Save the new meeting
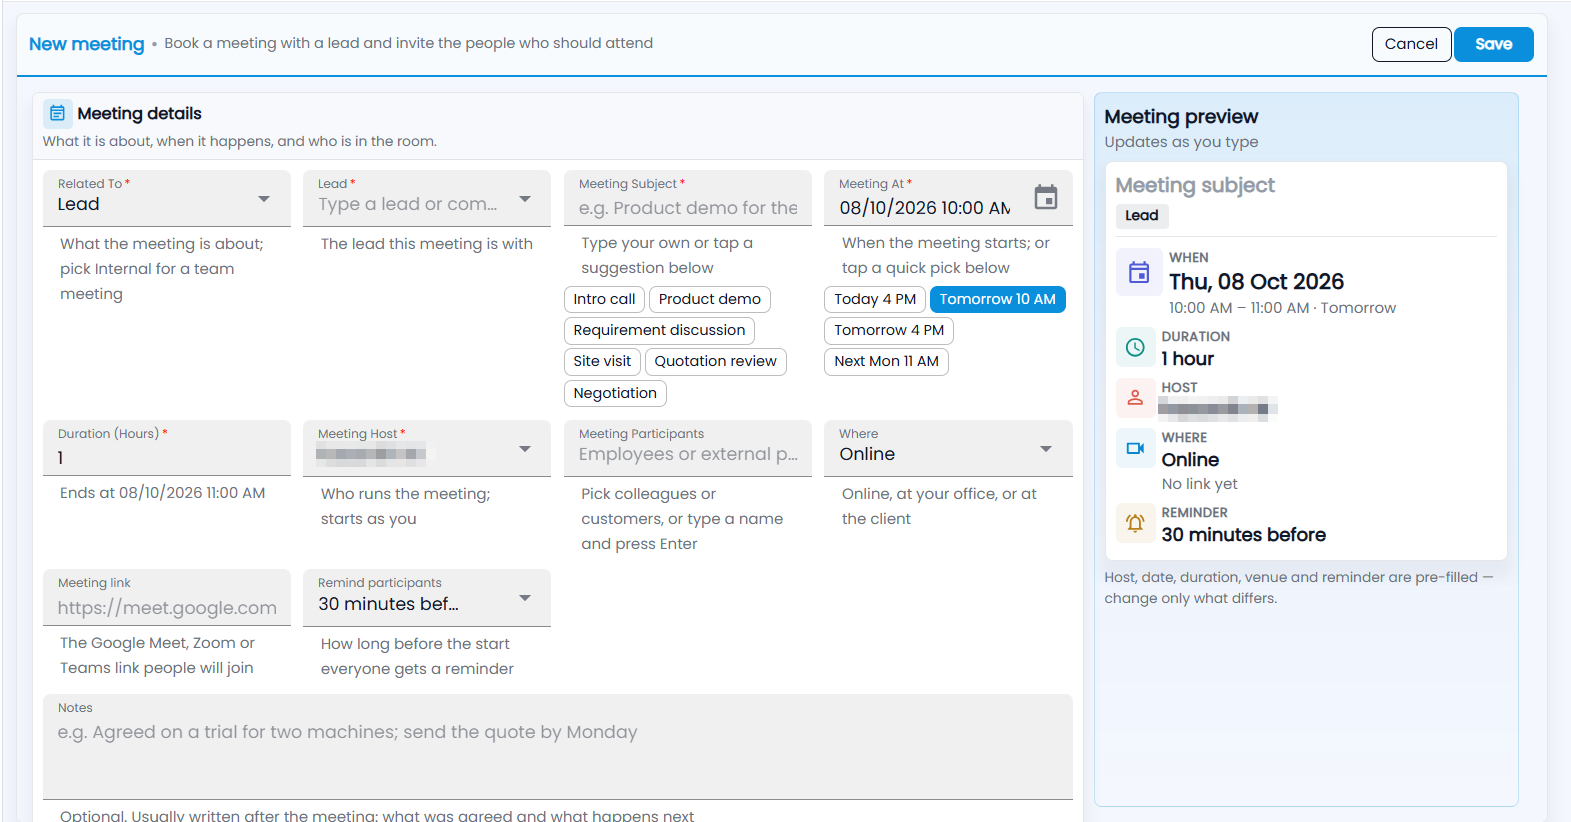The height and width of the screenshot is (822, 1571). pyautogui.click(x=1493, y=44)
